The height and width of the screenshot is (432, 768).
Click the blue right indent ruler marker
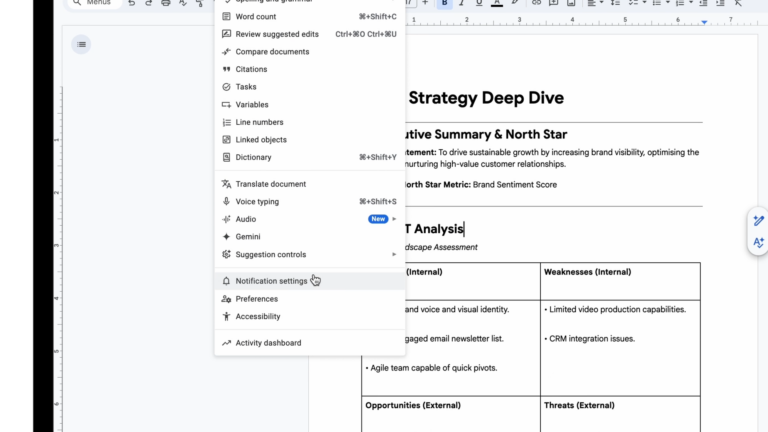click(x=704, y=21)
